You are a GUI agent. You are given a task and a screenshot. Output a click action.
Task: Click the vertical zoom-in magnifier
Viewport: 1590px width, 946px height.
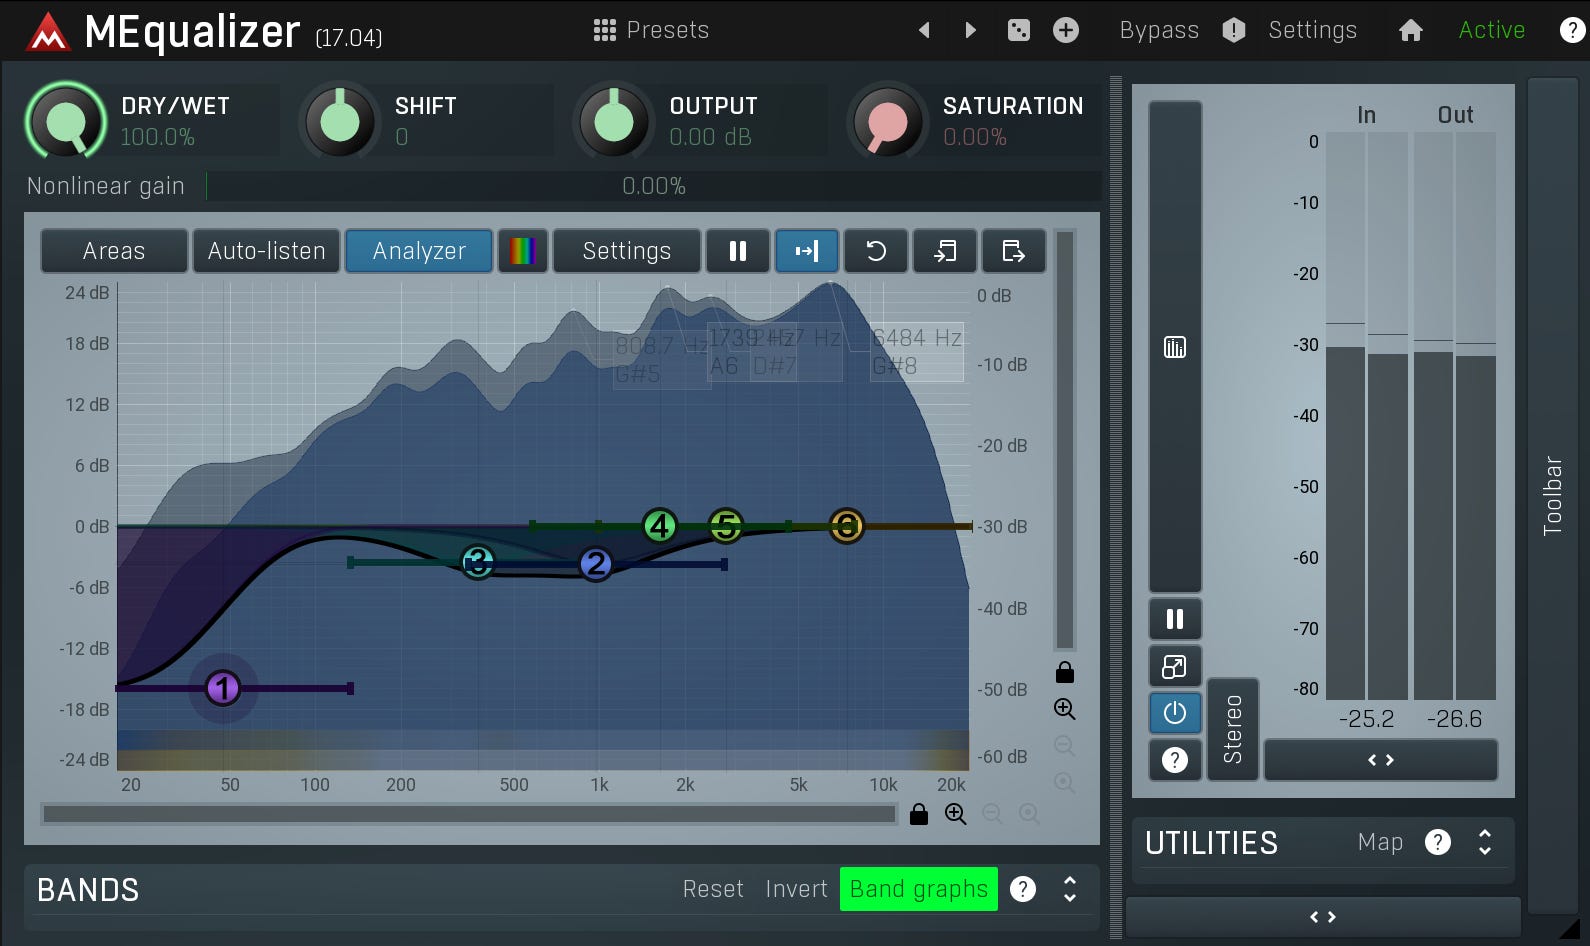[1065, 709]
